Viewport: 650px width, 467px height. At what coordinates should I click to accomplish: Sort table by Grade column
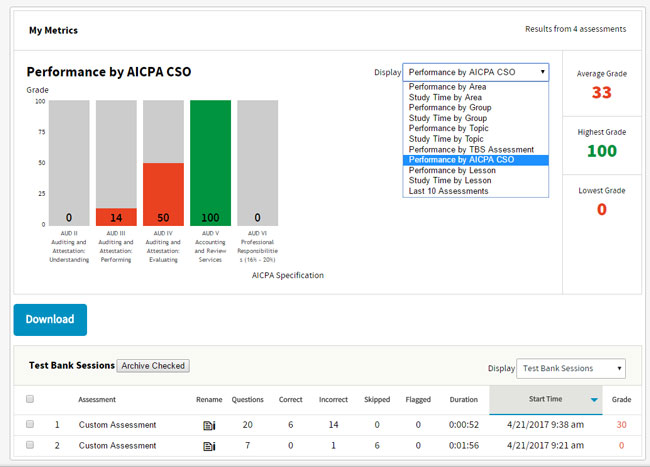pyautogui.click(x=621, y=399)
